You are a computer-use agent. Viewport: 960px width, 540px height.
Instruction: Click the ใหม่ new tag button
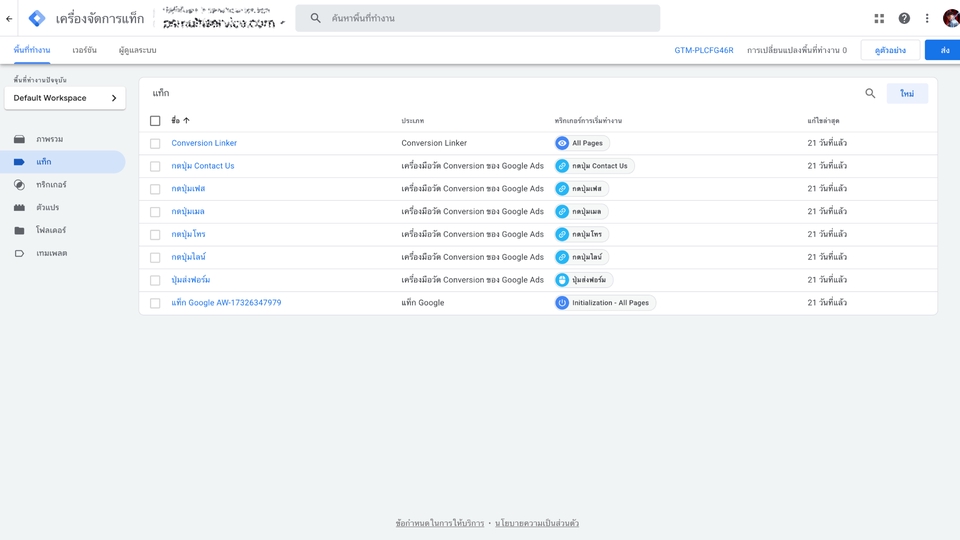point(907,94)
